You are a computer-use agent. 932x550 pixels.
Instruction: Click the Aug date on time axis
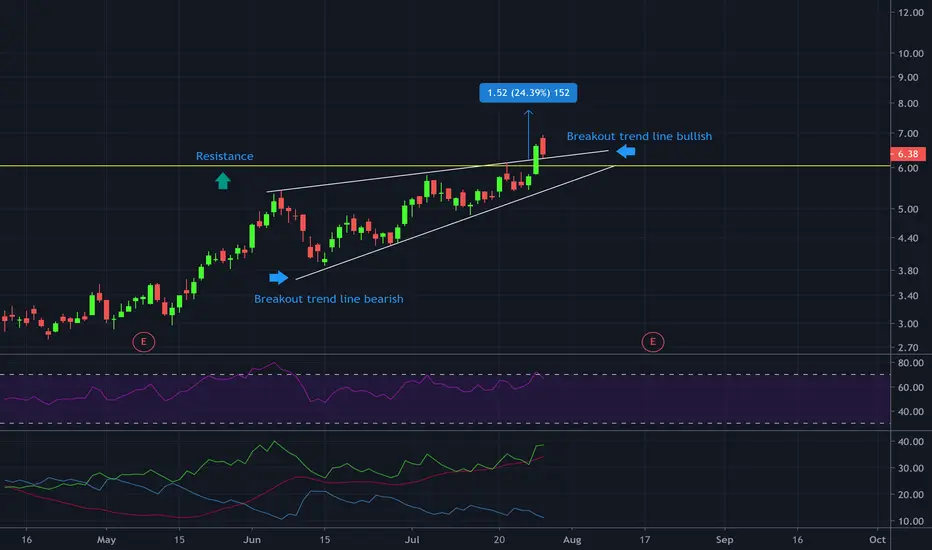click(572, 540)
